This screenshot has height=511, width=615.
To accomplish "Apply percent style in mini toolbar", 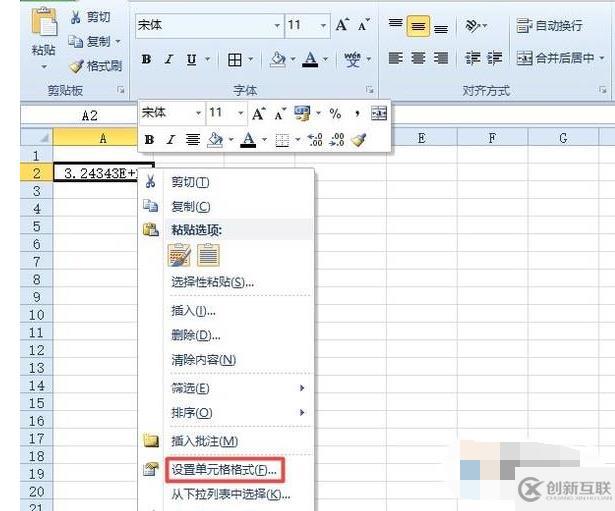I will pyautogui.click(x=335, y=114).
